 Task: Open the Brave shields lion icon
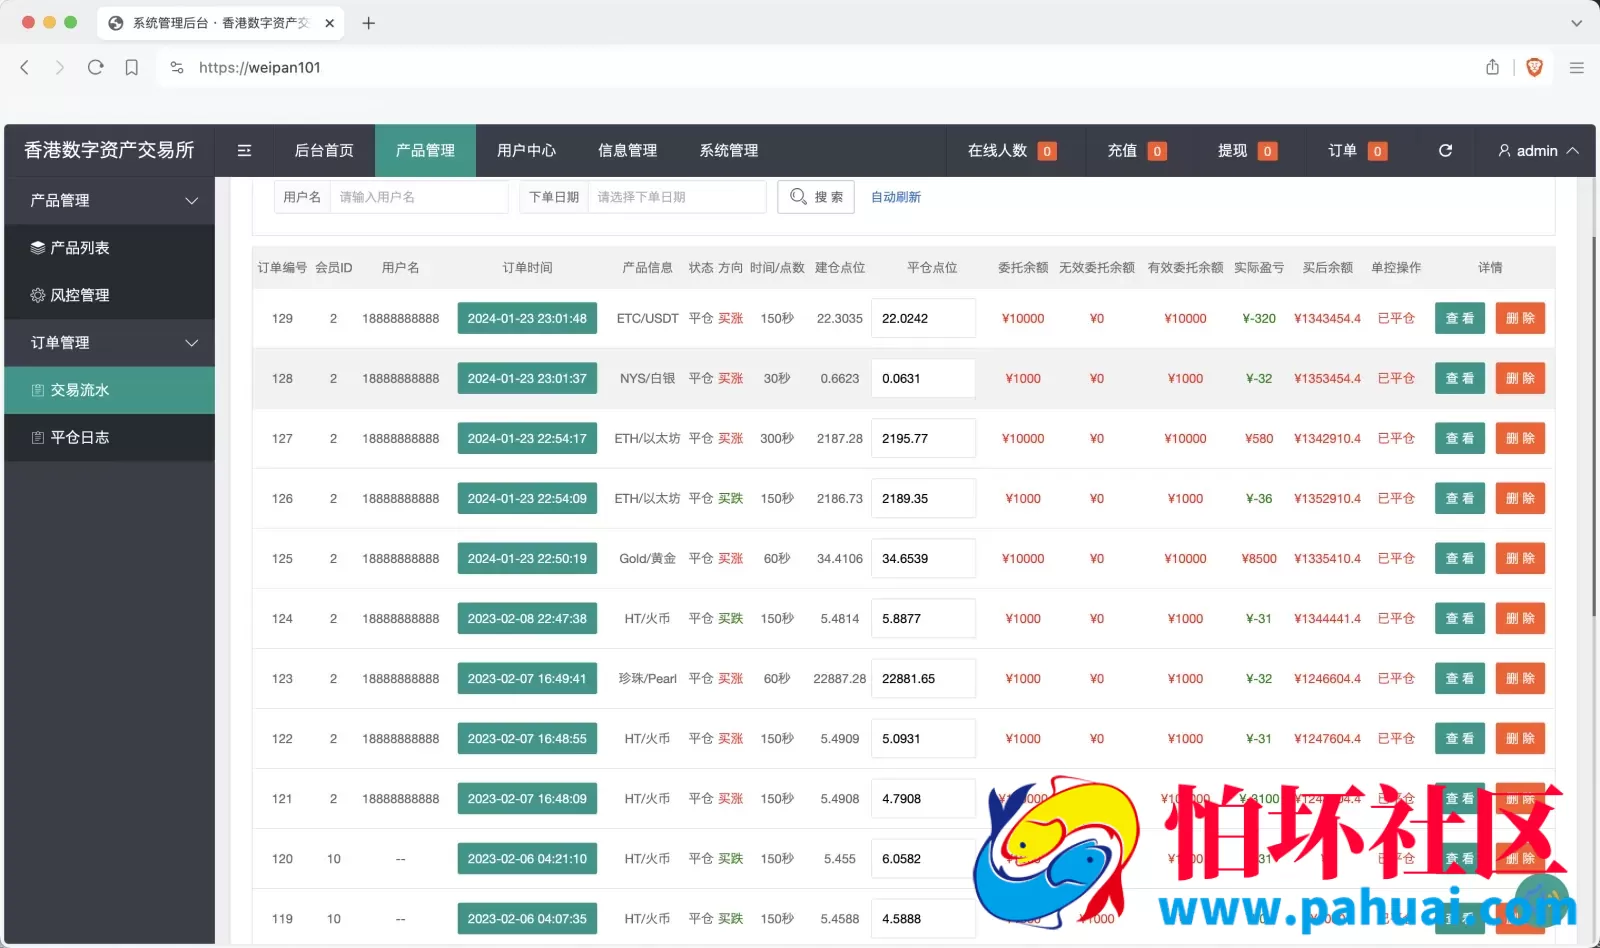click(x=1534, y=67)
